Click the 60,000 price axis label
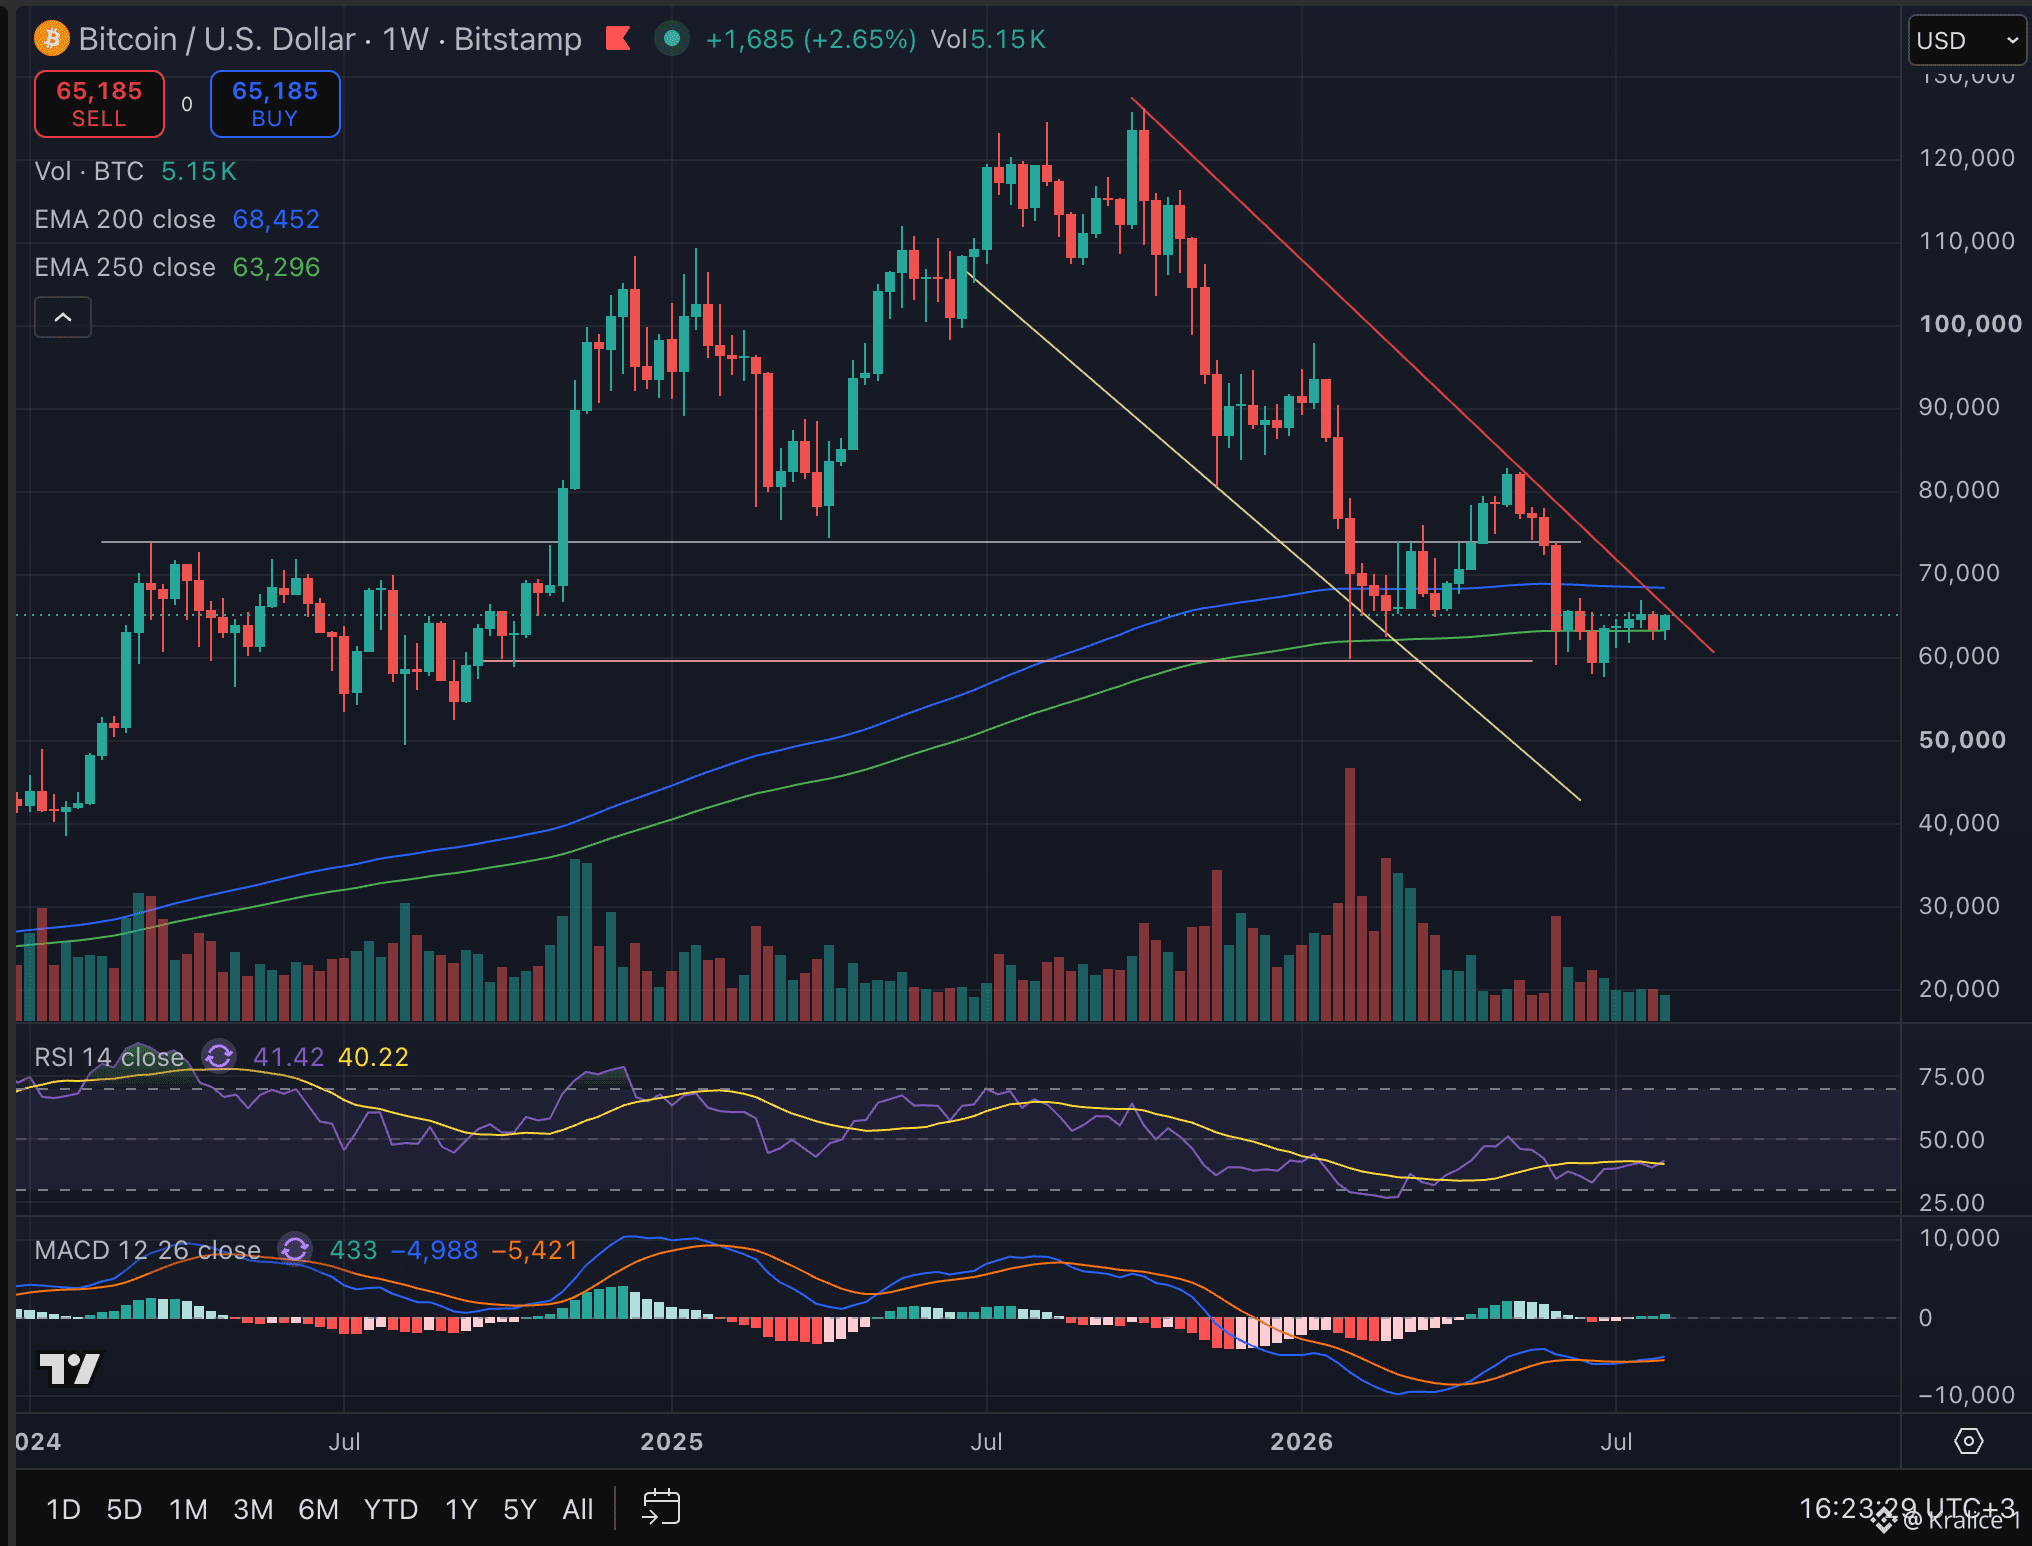2032x1546 pixels. coord(1959,655)
